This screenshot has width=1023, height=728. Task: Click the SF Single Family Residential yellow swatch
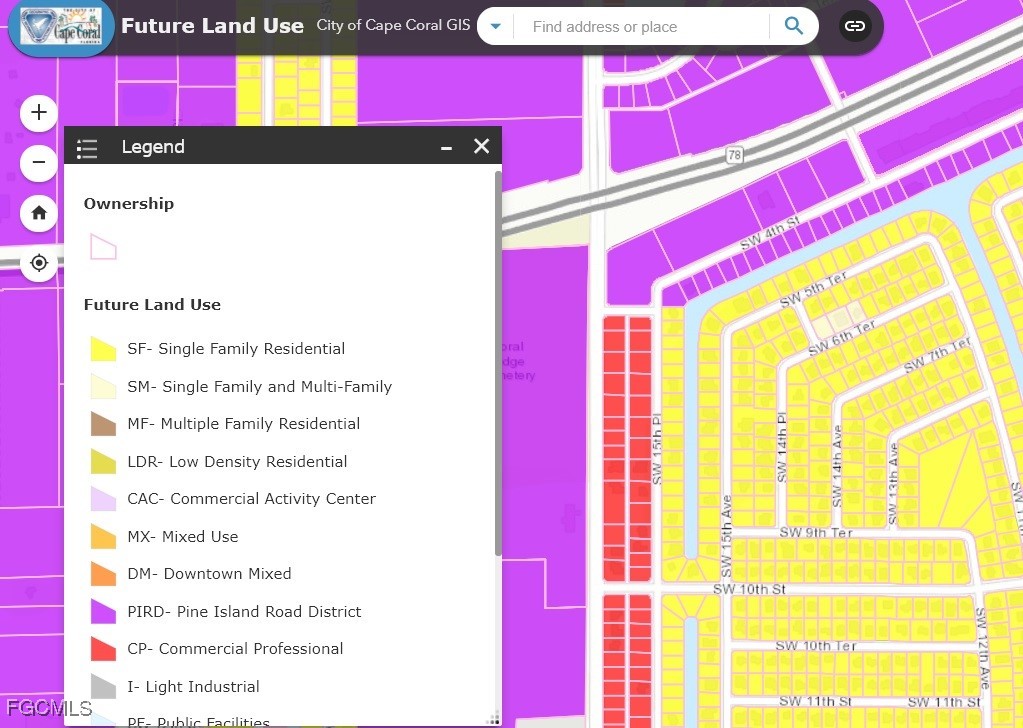[x=103, y=349]
